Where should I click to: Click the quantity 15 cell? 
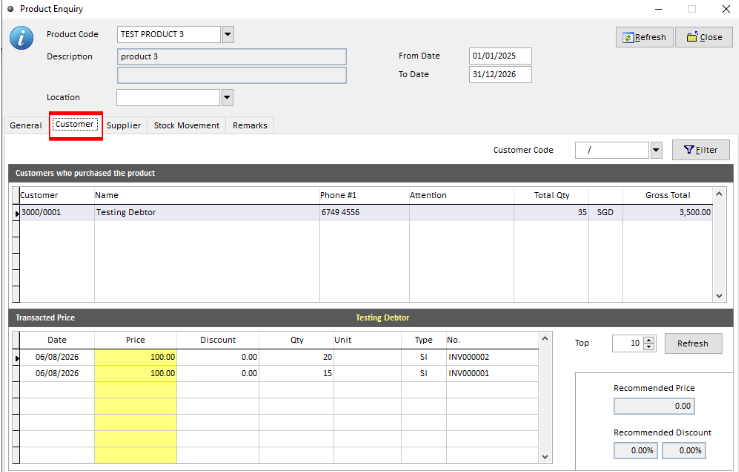(296, 373)
